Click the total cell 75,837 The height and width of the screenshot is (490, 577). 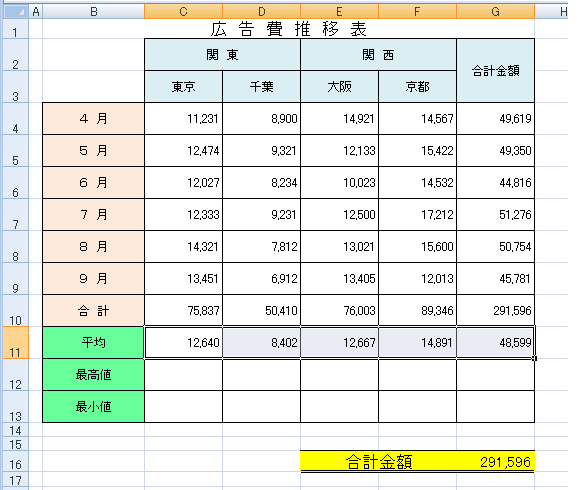tap(183, 310)
